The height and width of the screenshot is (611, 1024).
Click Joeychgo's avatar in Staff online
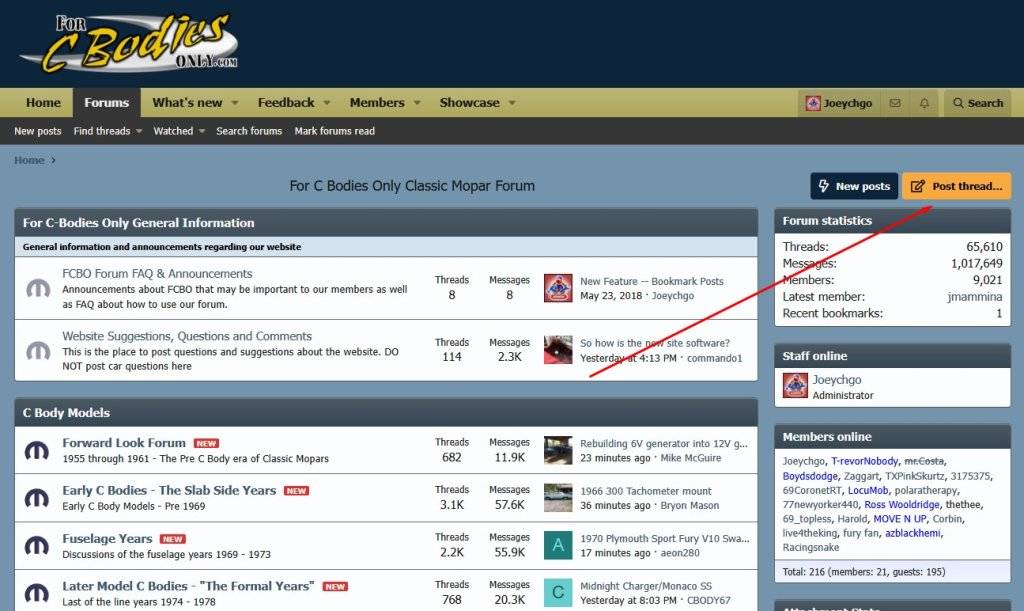pos(795,386)
